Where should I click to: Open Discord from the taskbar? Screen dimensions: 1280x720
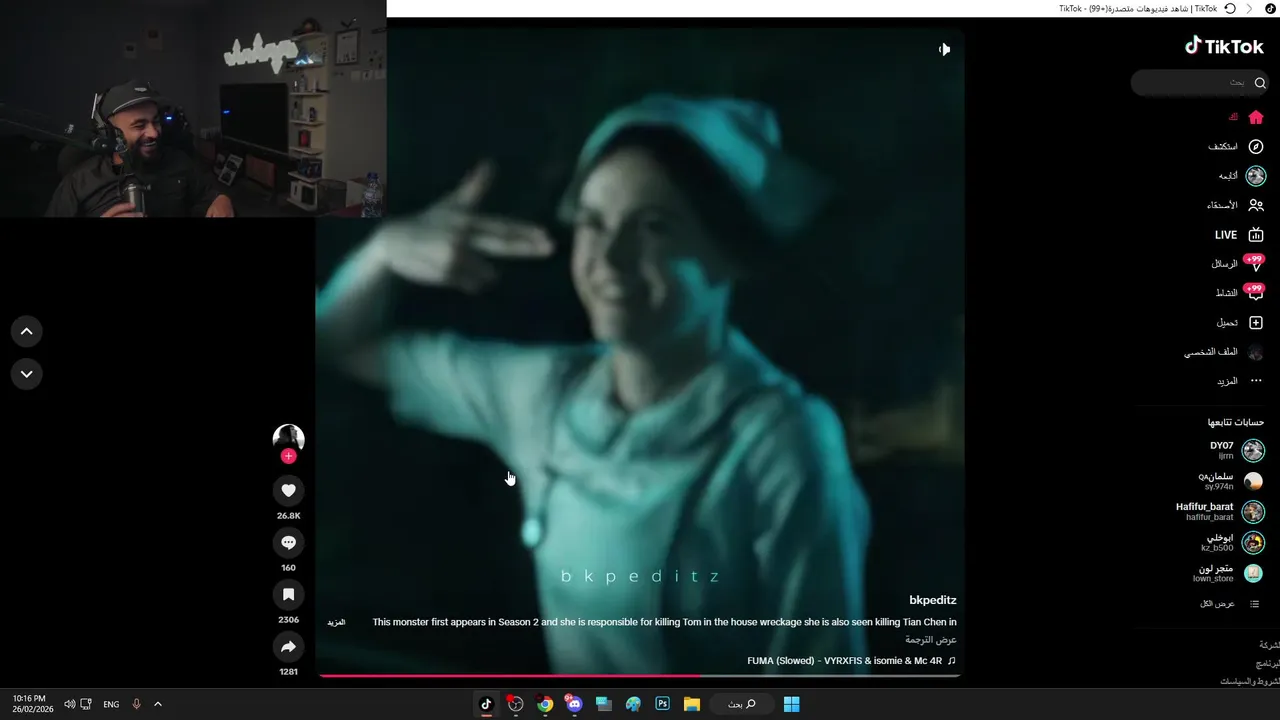coord(574,704)
